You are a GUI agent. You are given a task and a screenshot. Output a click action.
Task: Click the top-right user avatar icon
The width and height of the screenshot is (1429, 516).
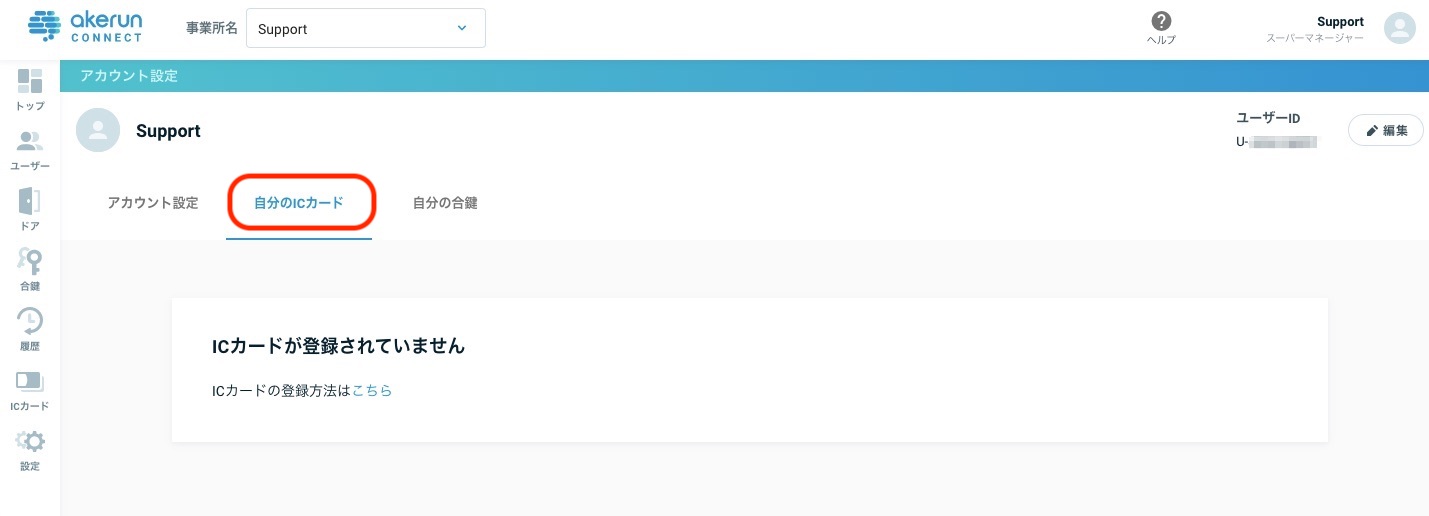click(x=1400, y=28)
